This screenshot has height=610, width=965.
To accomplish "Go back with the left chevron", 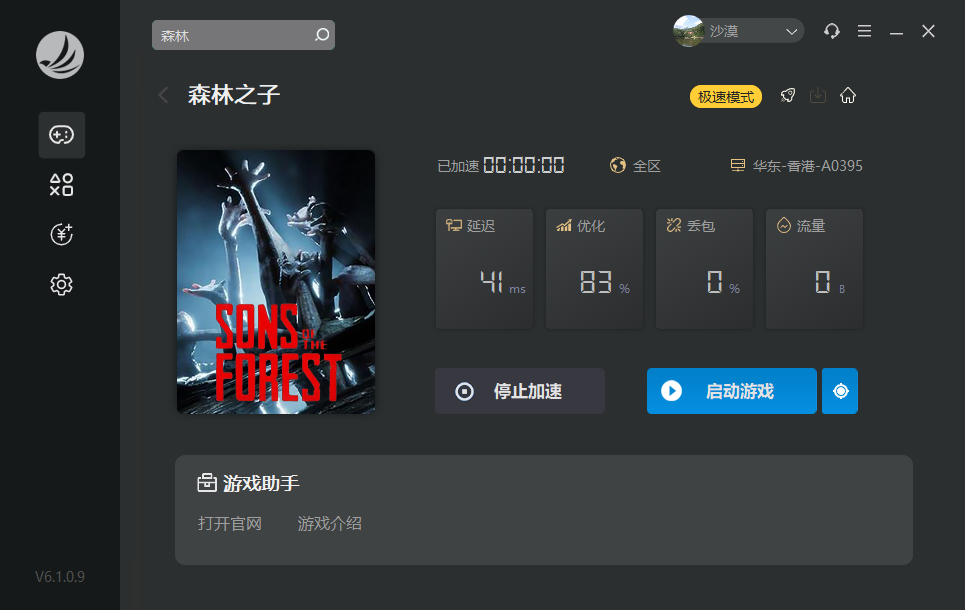I will (163, 95).
